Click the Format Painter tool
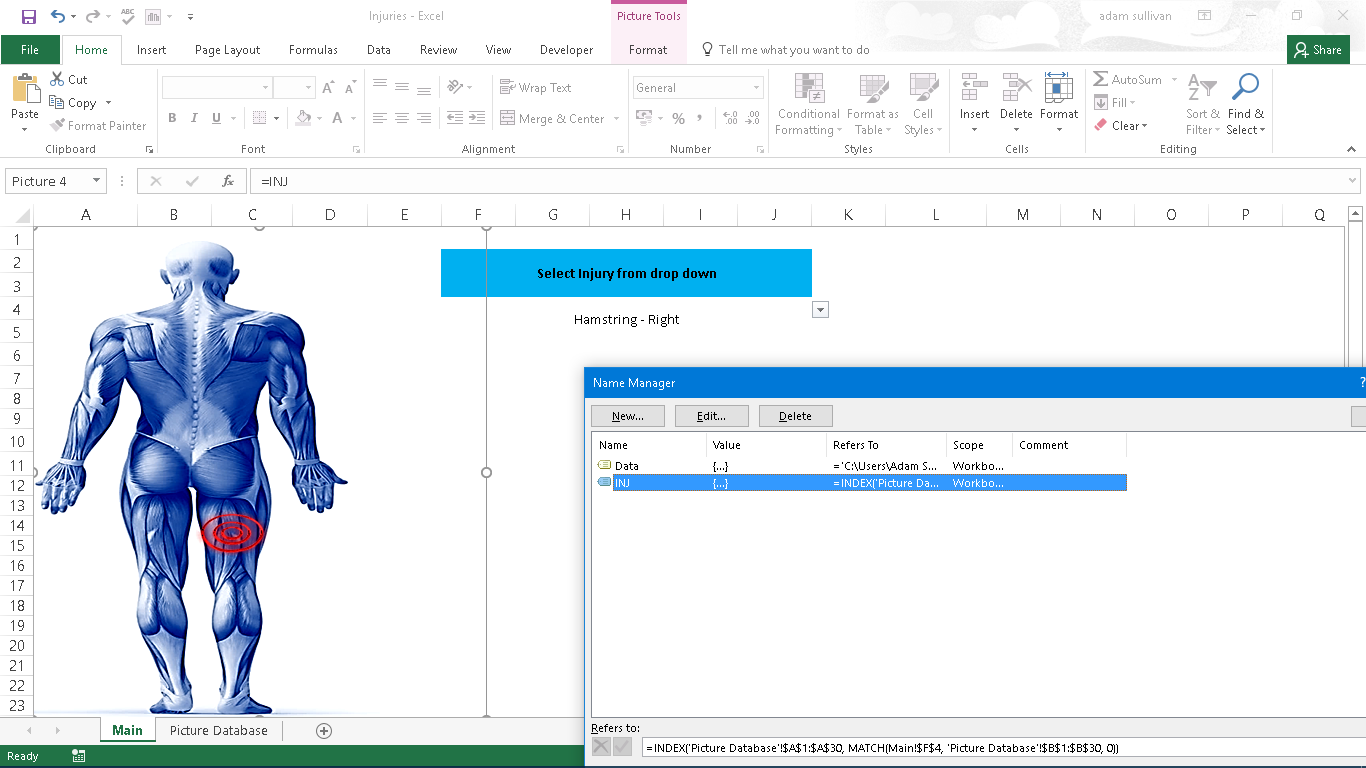Screen dimensions: 1366x768 click(98, 126)
